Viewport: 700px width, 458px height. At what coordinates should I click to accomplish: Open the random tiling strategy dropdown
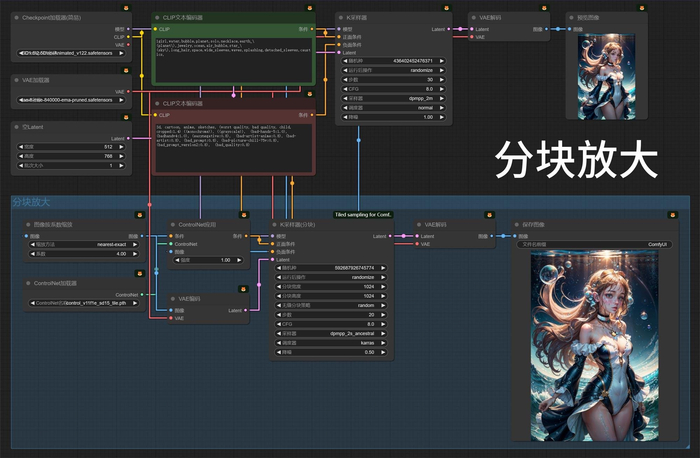(331, 305)
